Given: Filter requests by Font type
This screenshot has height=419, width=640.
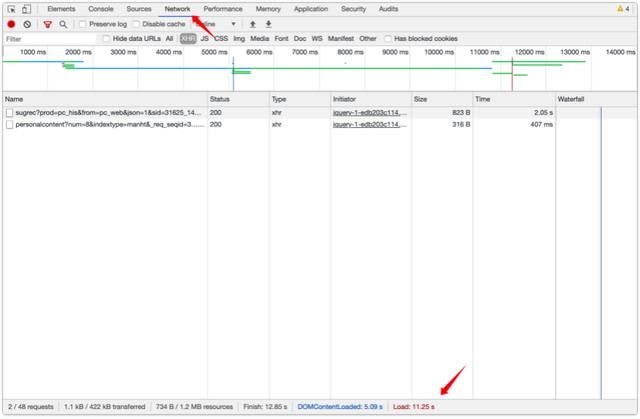Looking at the screenshot, I should coord(282,39).
